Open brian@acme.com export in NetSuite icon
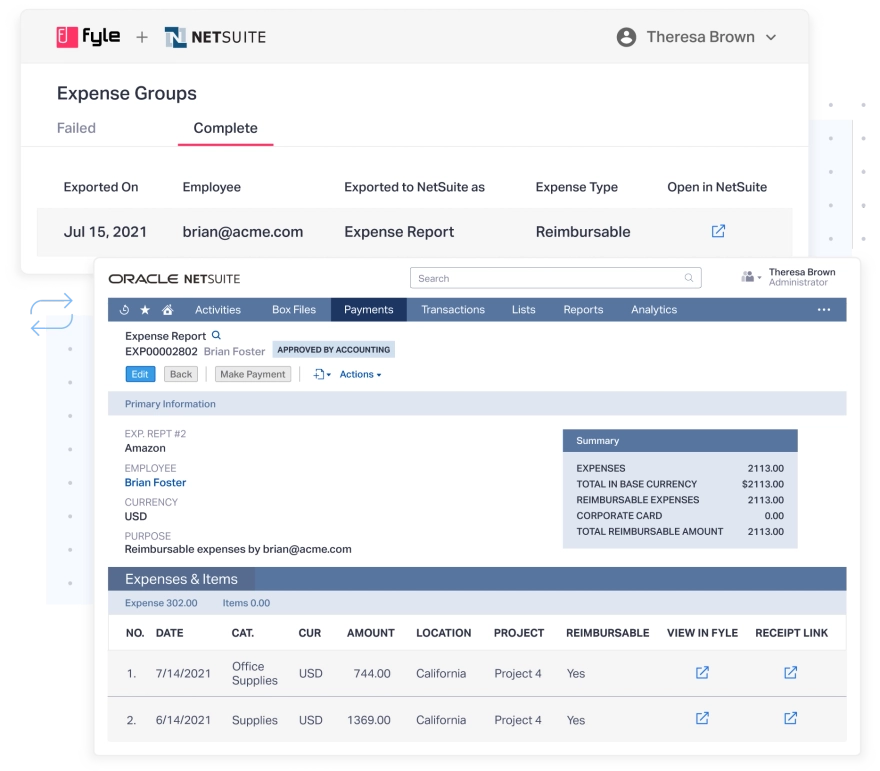This screenshot has width=880, height=771. click(718, 231)
